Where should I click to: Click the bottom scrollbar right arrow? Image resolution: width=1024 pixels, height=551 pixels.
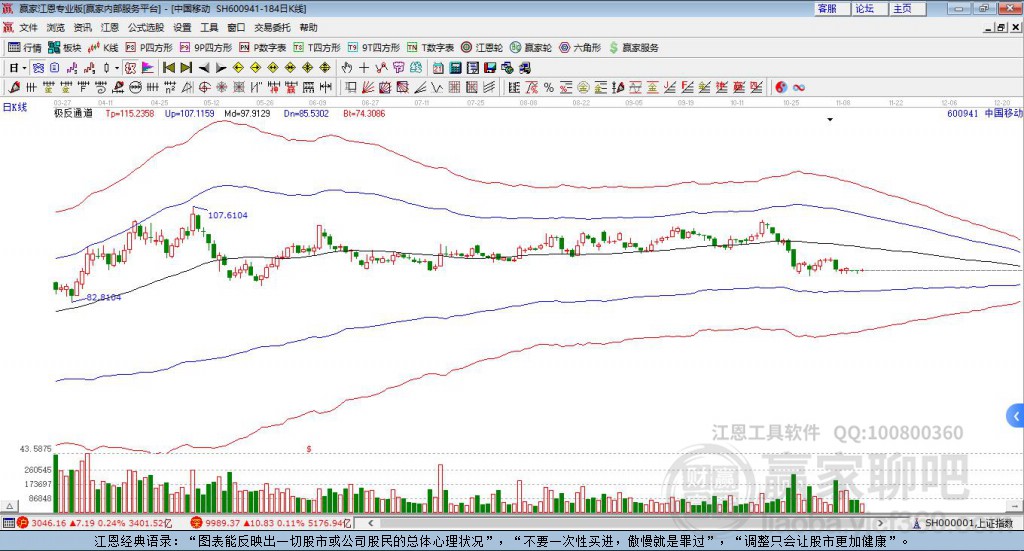pos(880,523)
